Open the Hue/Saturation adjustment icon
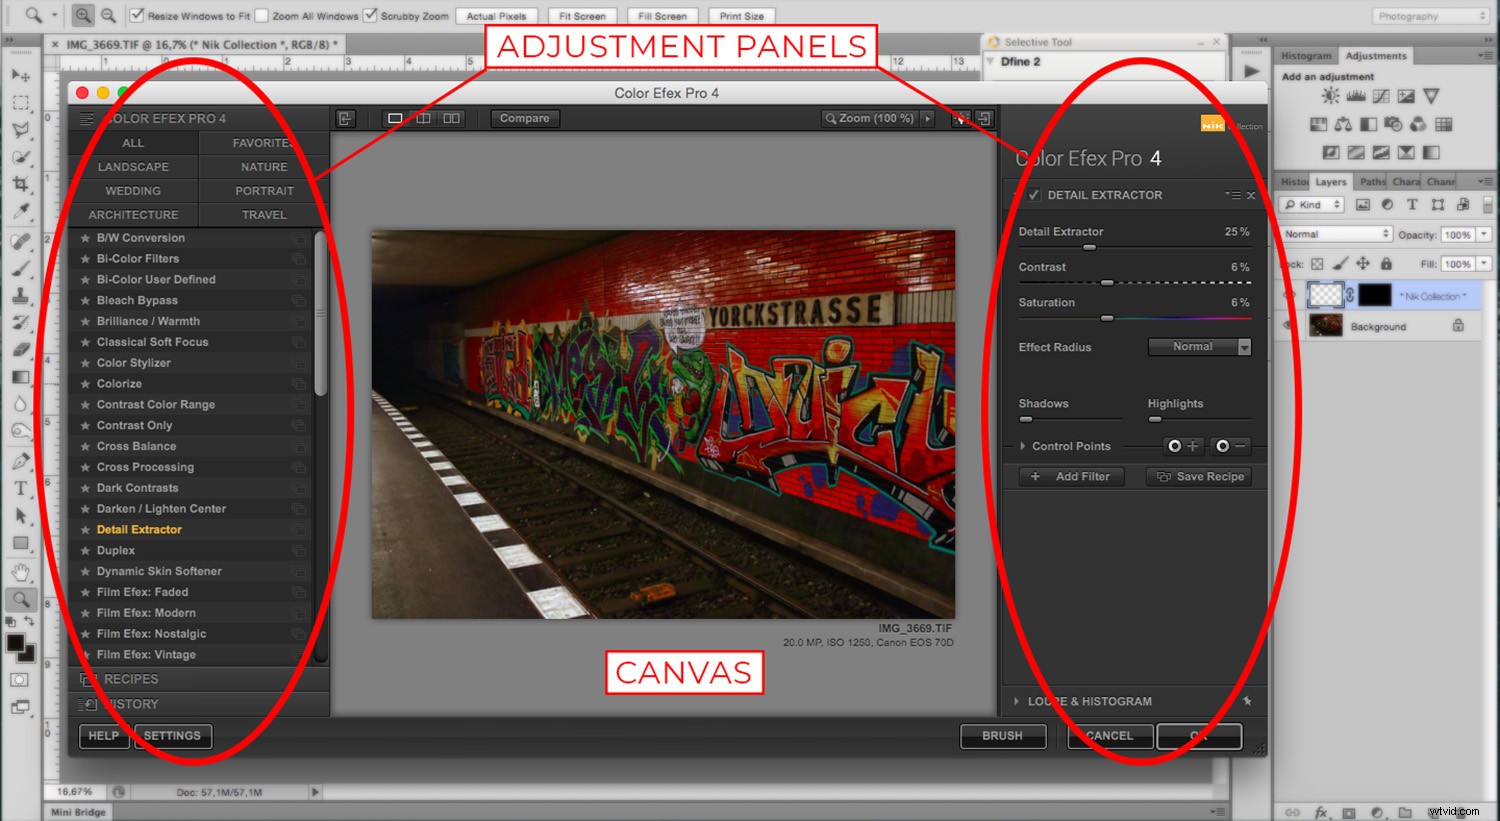Image resolution: width=1500 pixels, height=821 pixels. [x=1318, y=124]
